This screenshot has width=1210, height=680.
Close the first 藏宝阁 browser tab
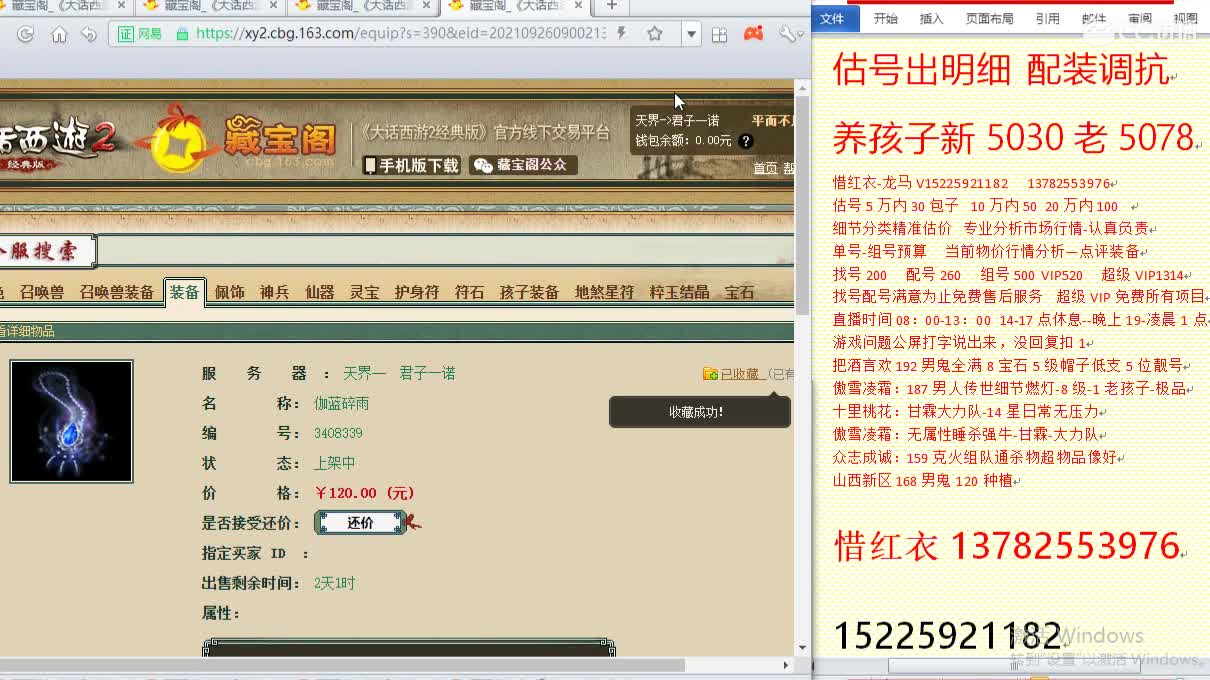pos(119,6)
